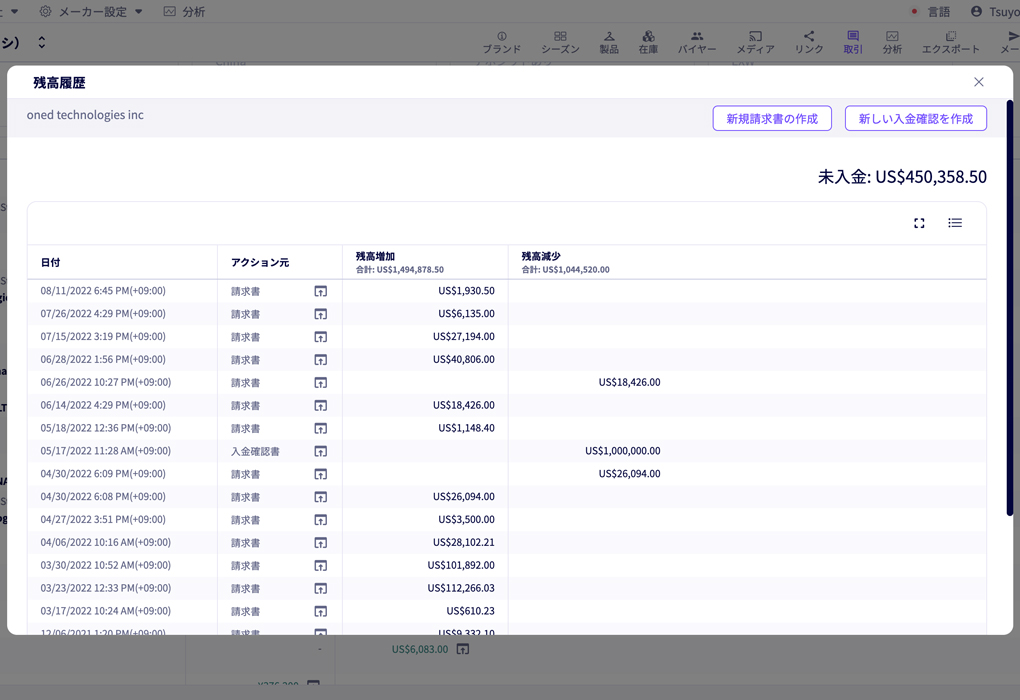
Task: Click 新しい入金確認を作成 button
Action: [x=915, y=118]
